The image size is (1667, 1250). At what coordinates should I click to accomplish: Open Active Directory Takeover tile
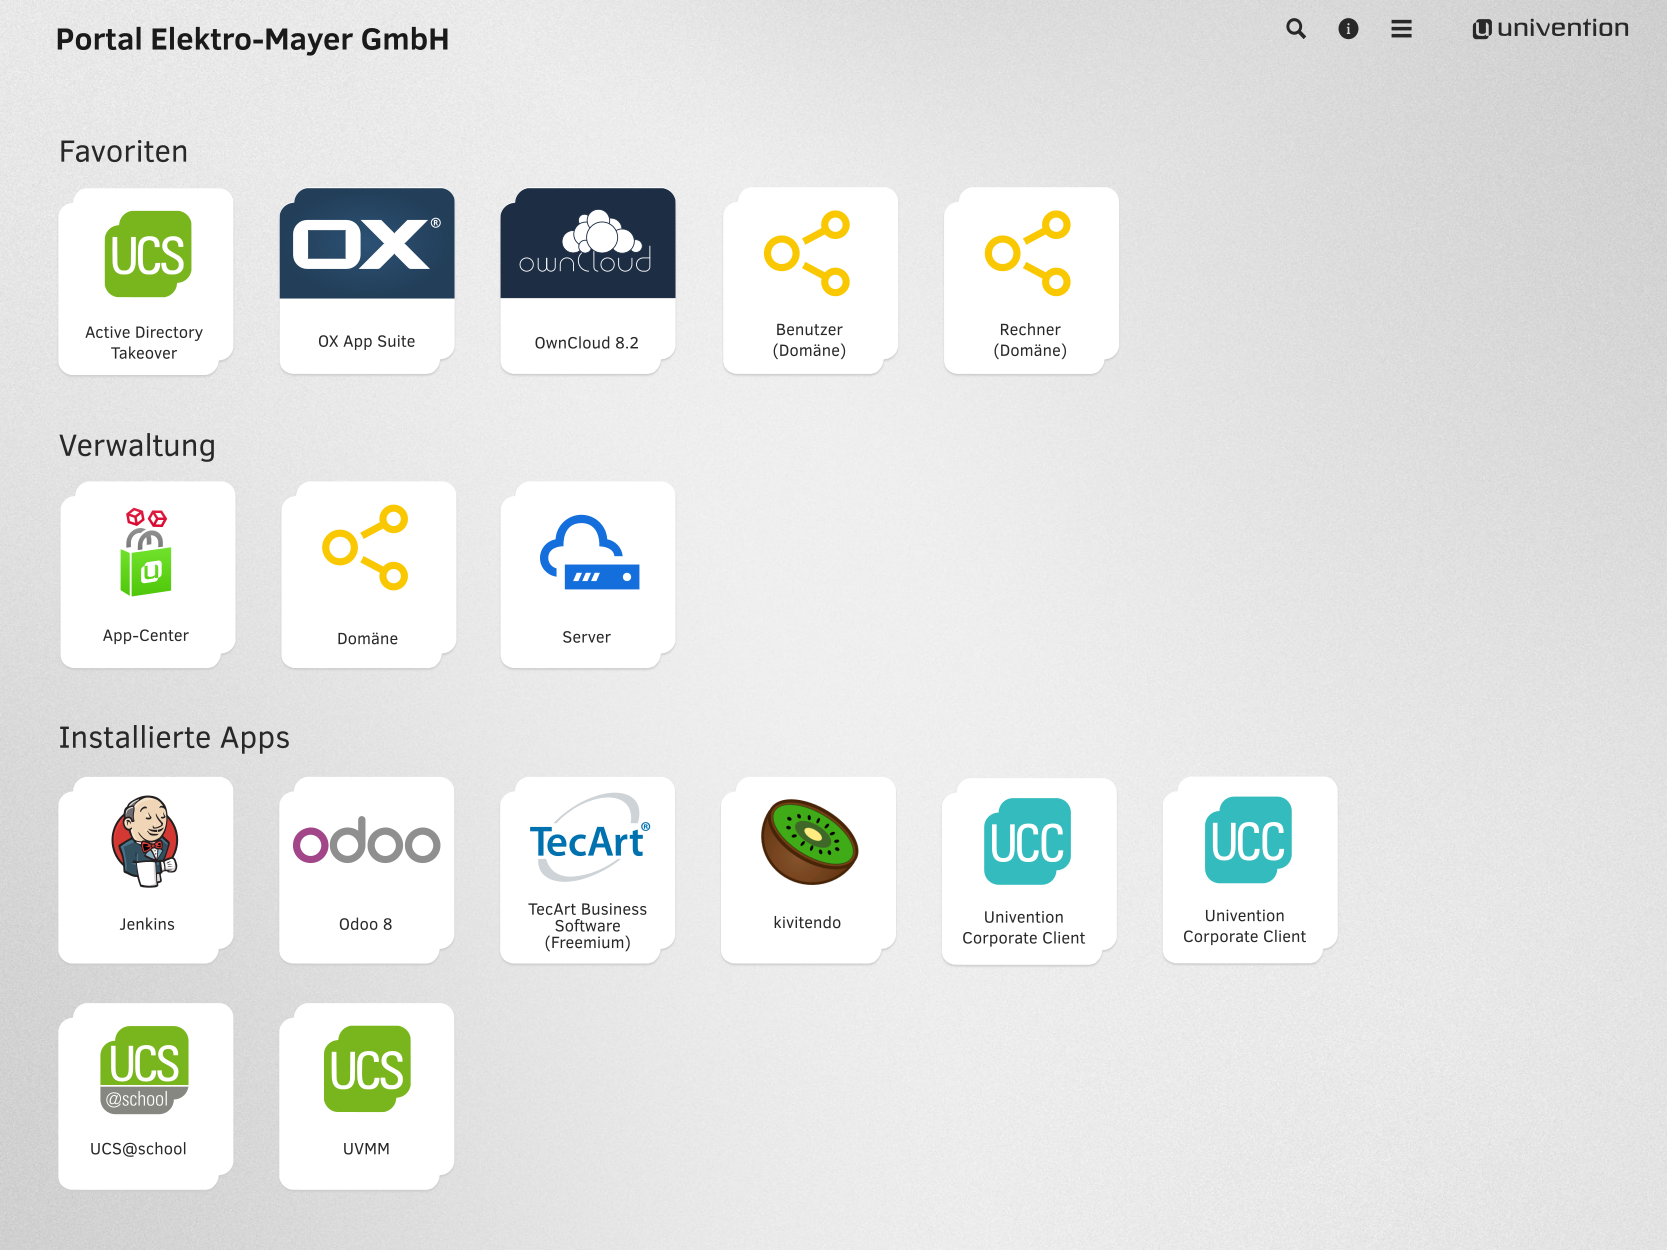(146, 281)
